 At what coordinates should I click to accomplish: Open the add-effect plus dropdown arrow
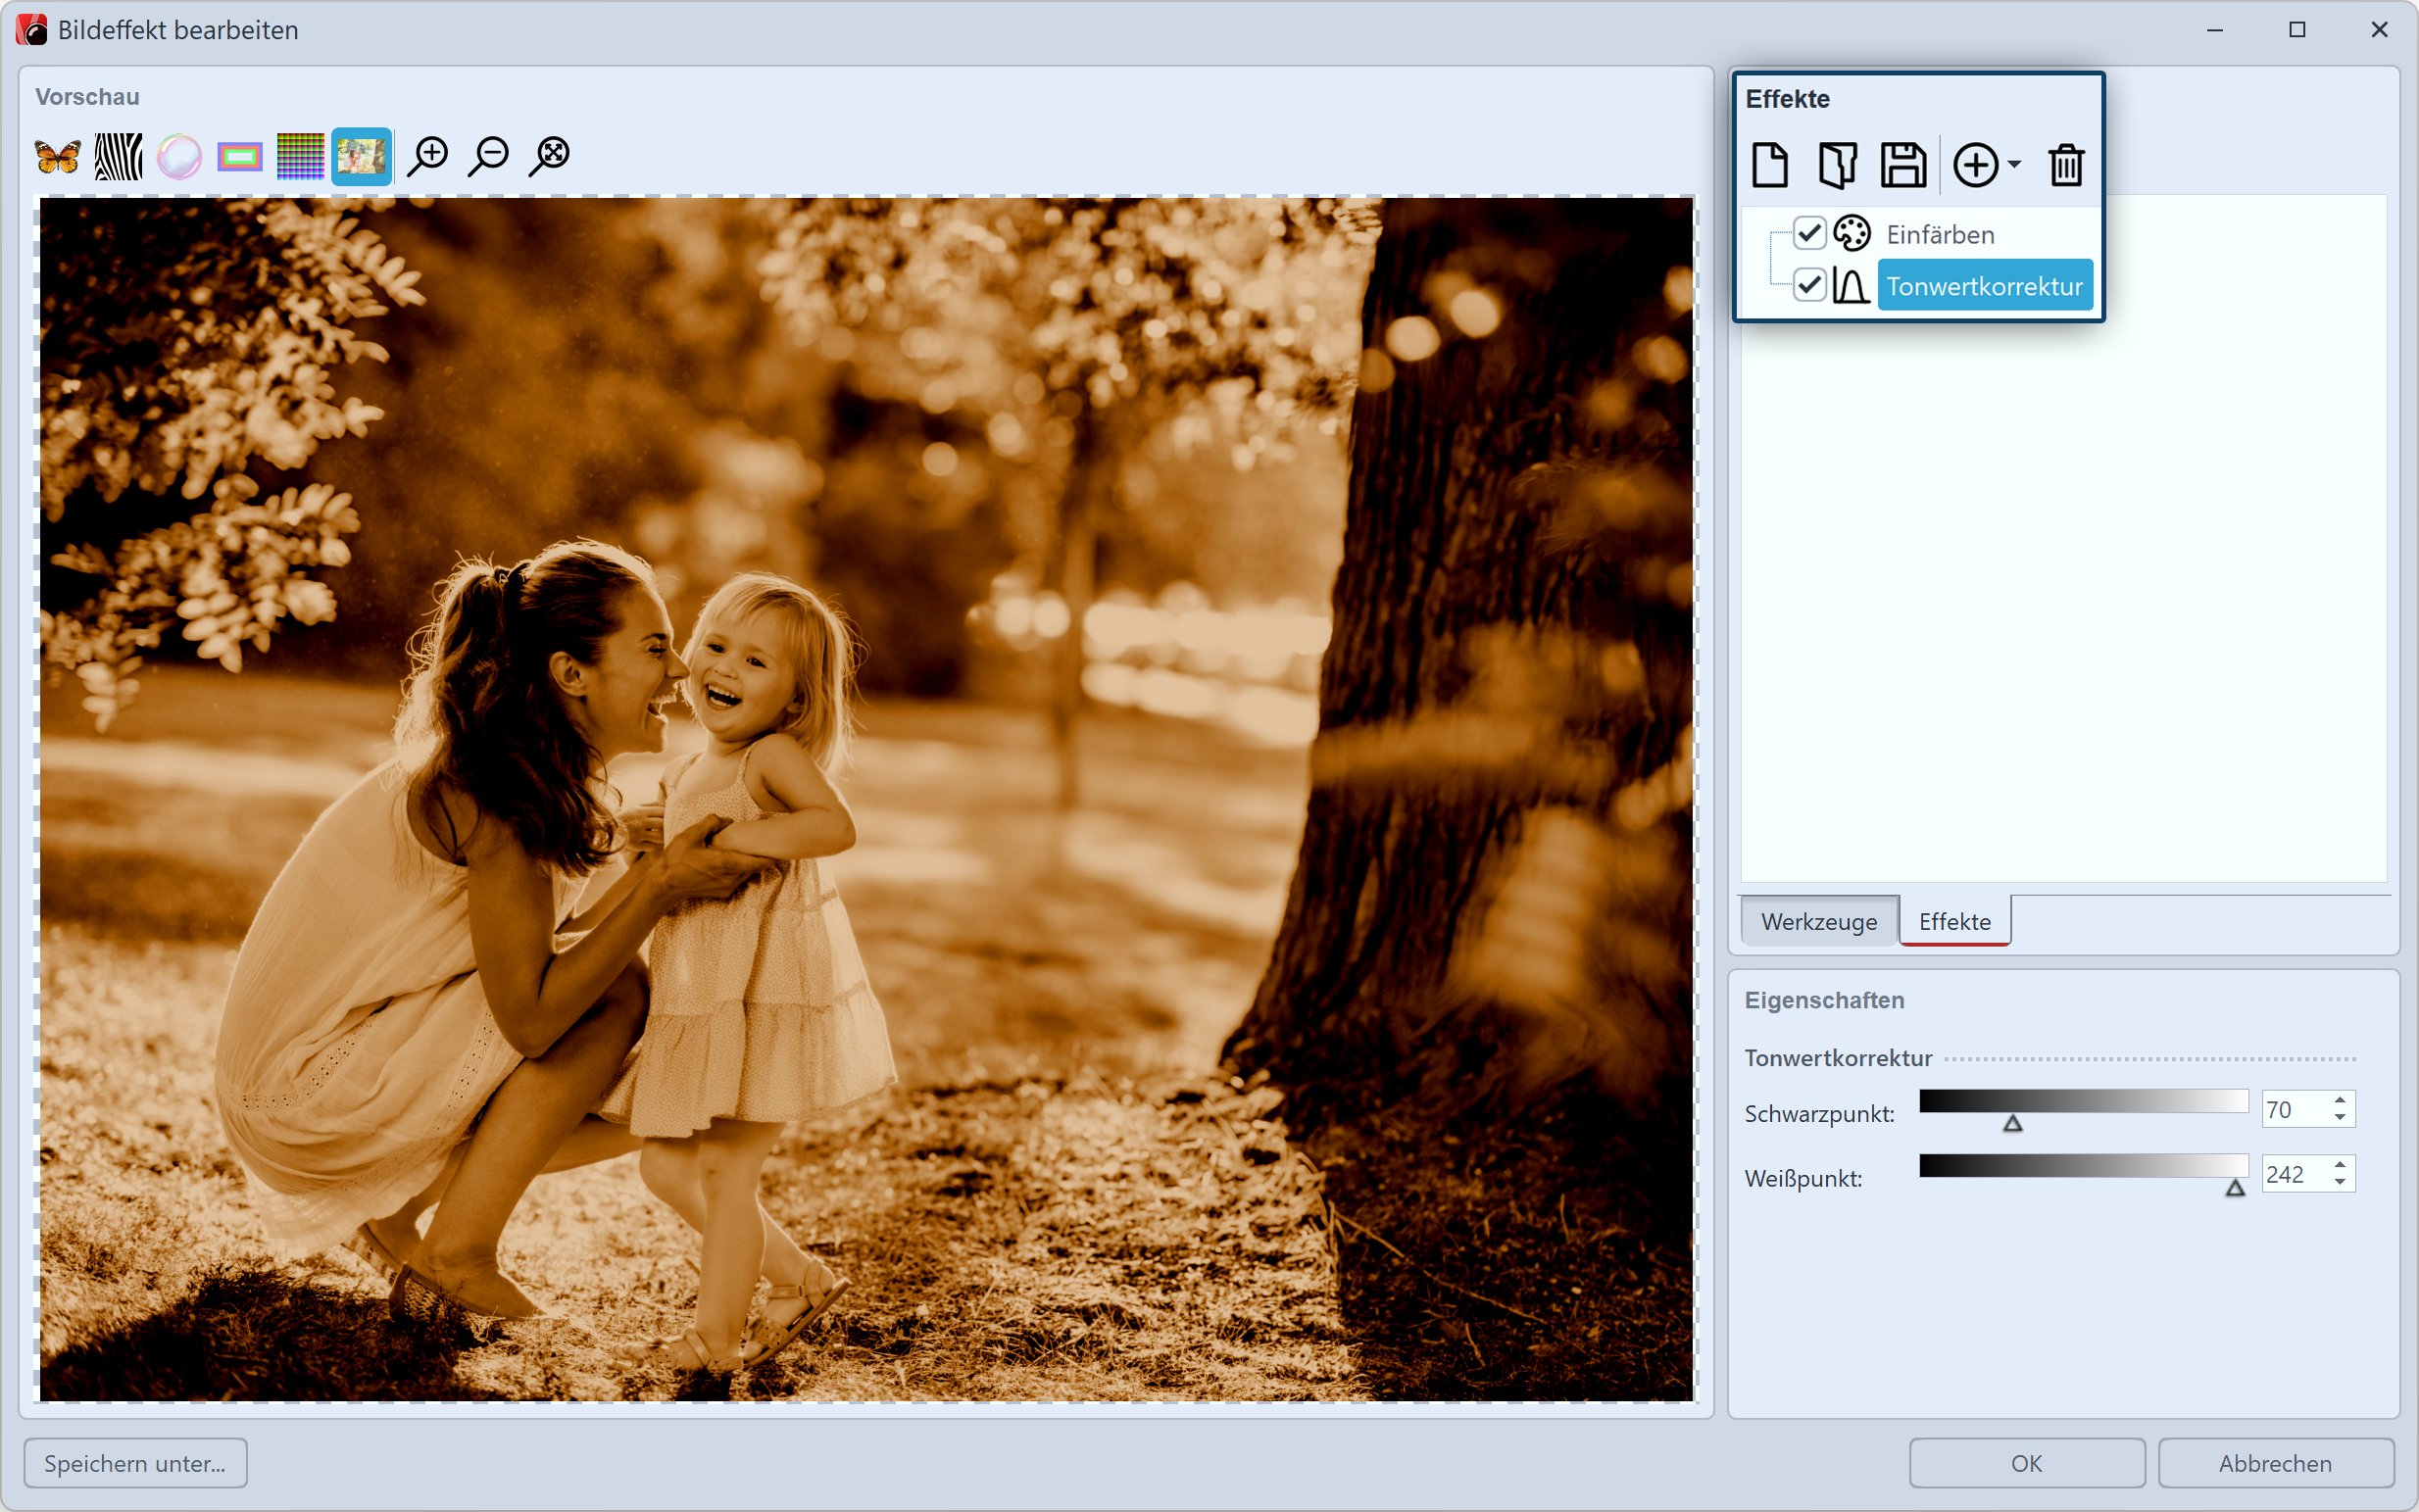pyautogui.click(x=2014, y=165)
